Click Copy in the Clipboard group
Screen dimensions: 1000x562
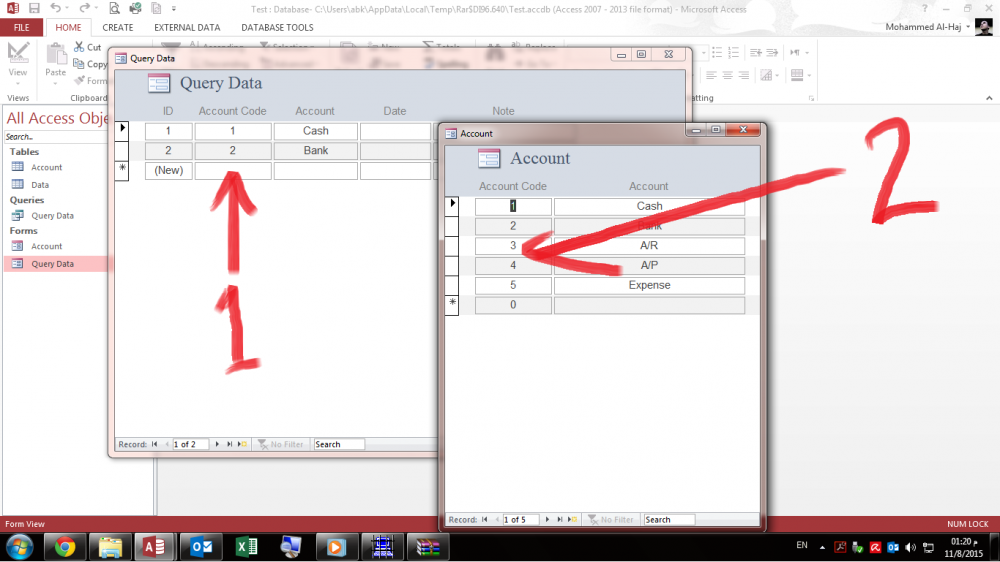(x=90, y=64)
